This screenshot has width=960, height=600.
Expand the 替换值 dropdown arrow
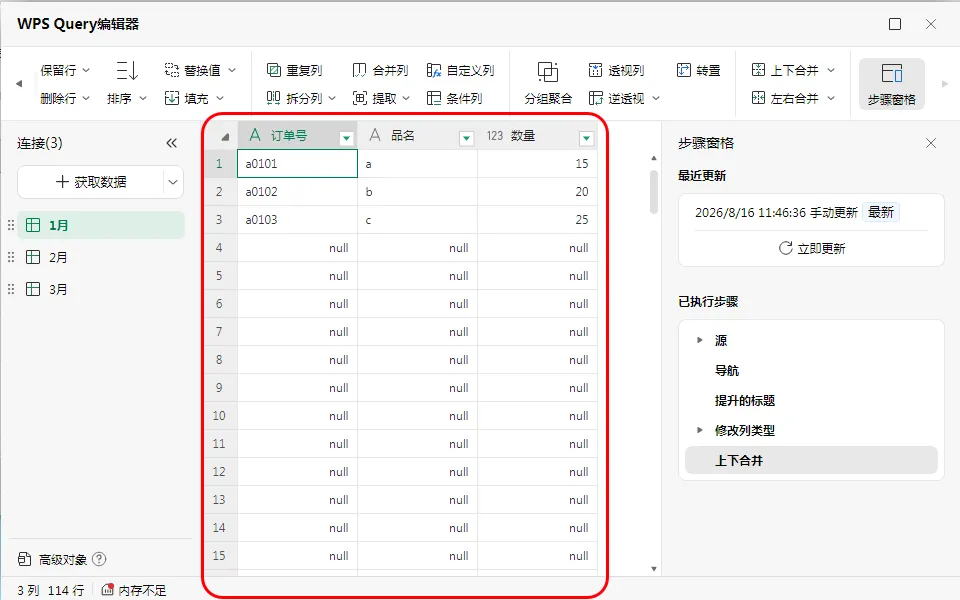pyautogui.click(x=232, y=70)
